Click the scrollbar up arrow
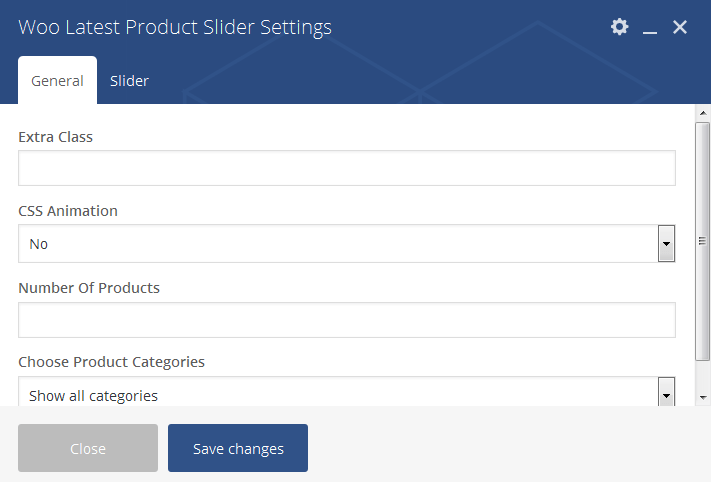This screenshot has height=482, width=711. point(703,113)
